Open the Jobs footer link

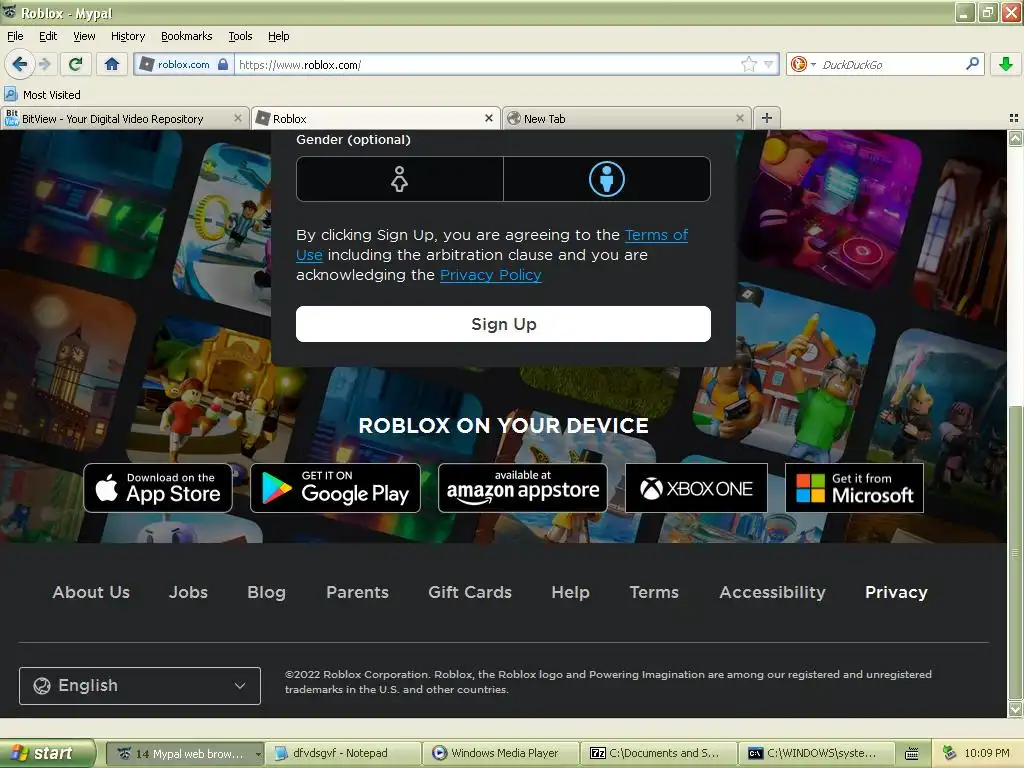[188, 592]
